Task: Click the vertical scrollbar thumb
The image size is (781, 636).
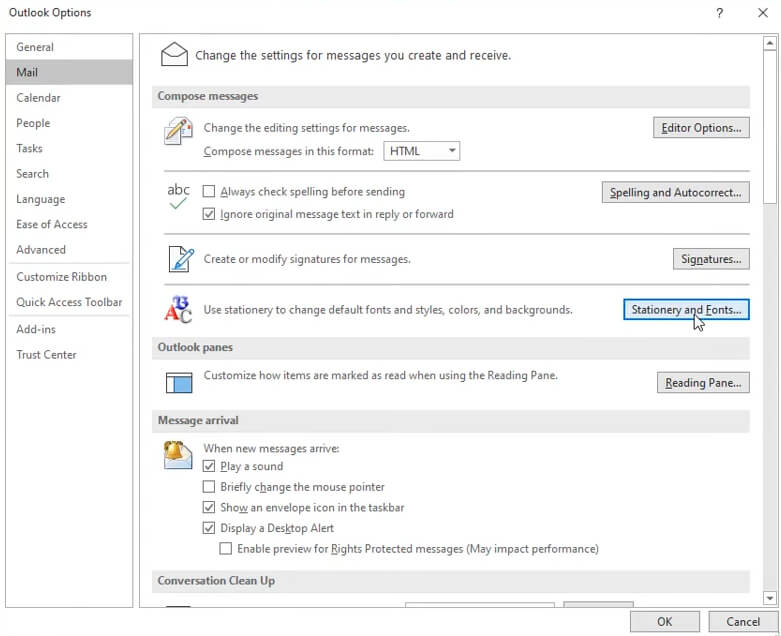Action: (x=770, y=127)
